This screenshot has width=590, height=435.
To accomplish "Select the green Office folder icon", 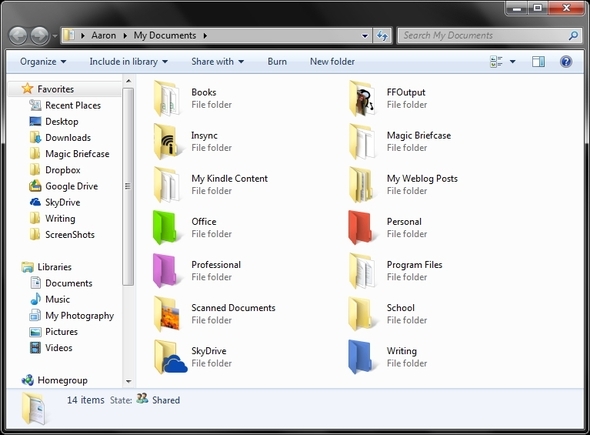I will 165,228.
